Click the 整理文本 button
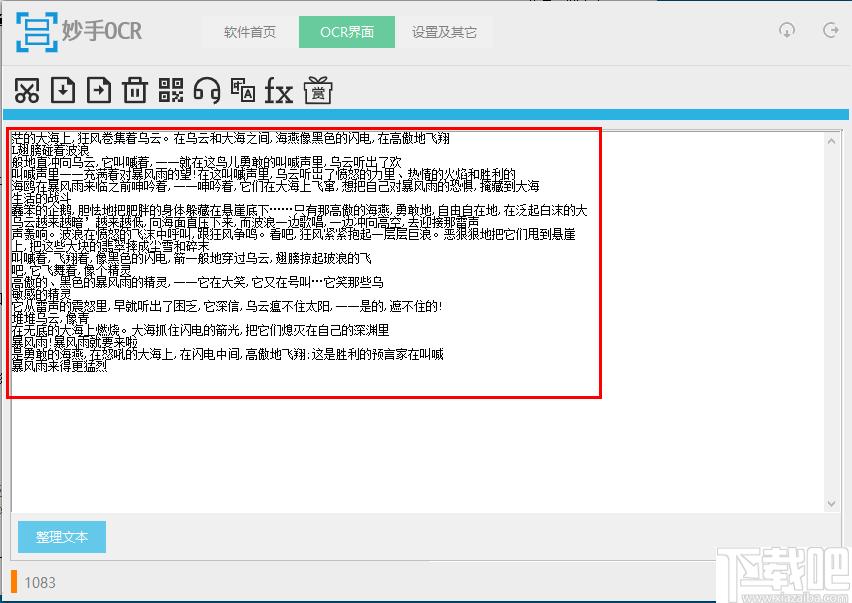The width and height of the screenshot is (852, 603). tap(62, 537)
